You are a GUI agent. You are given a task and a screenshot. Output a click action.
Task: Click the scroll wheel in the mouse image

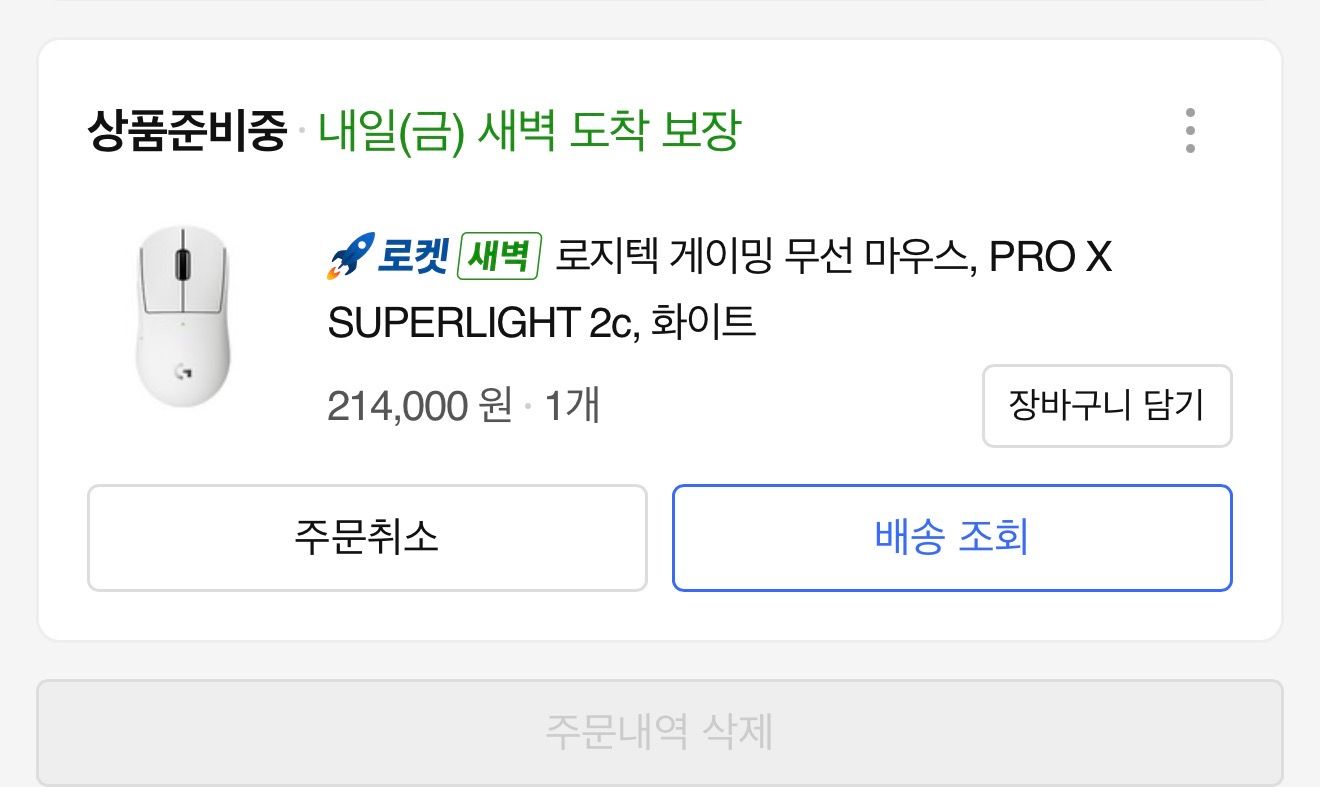(x=182, y=264)
